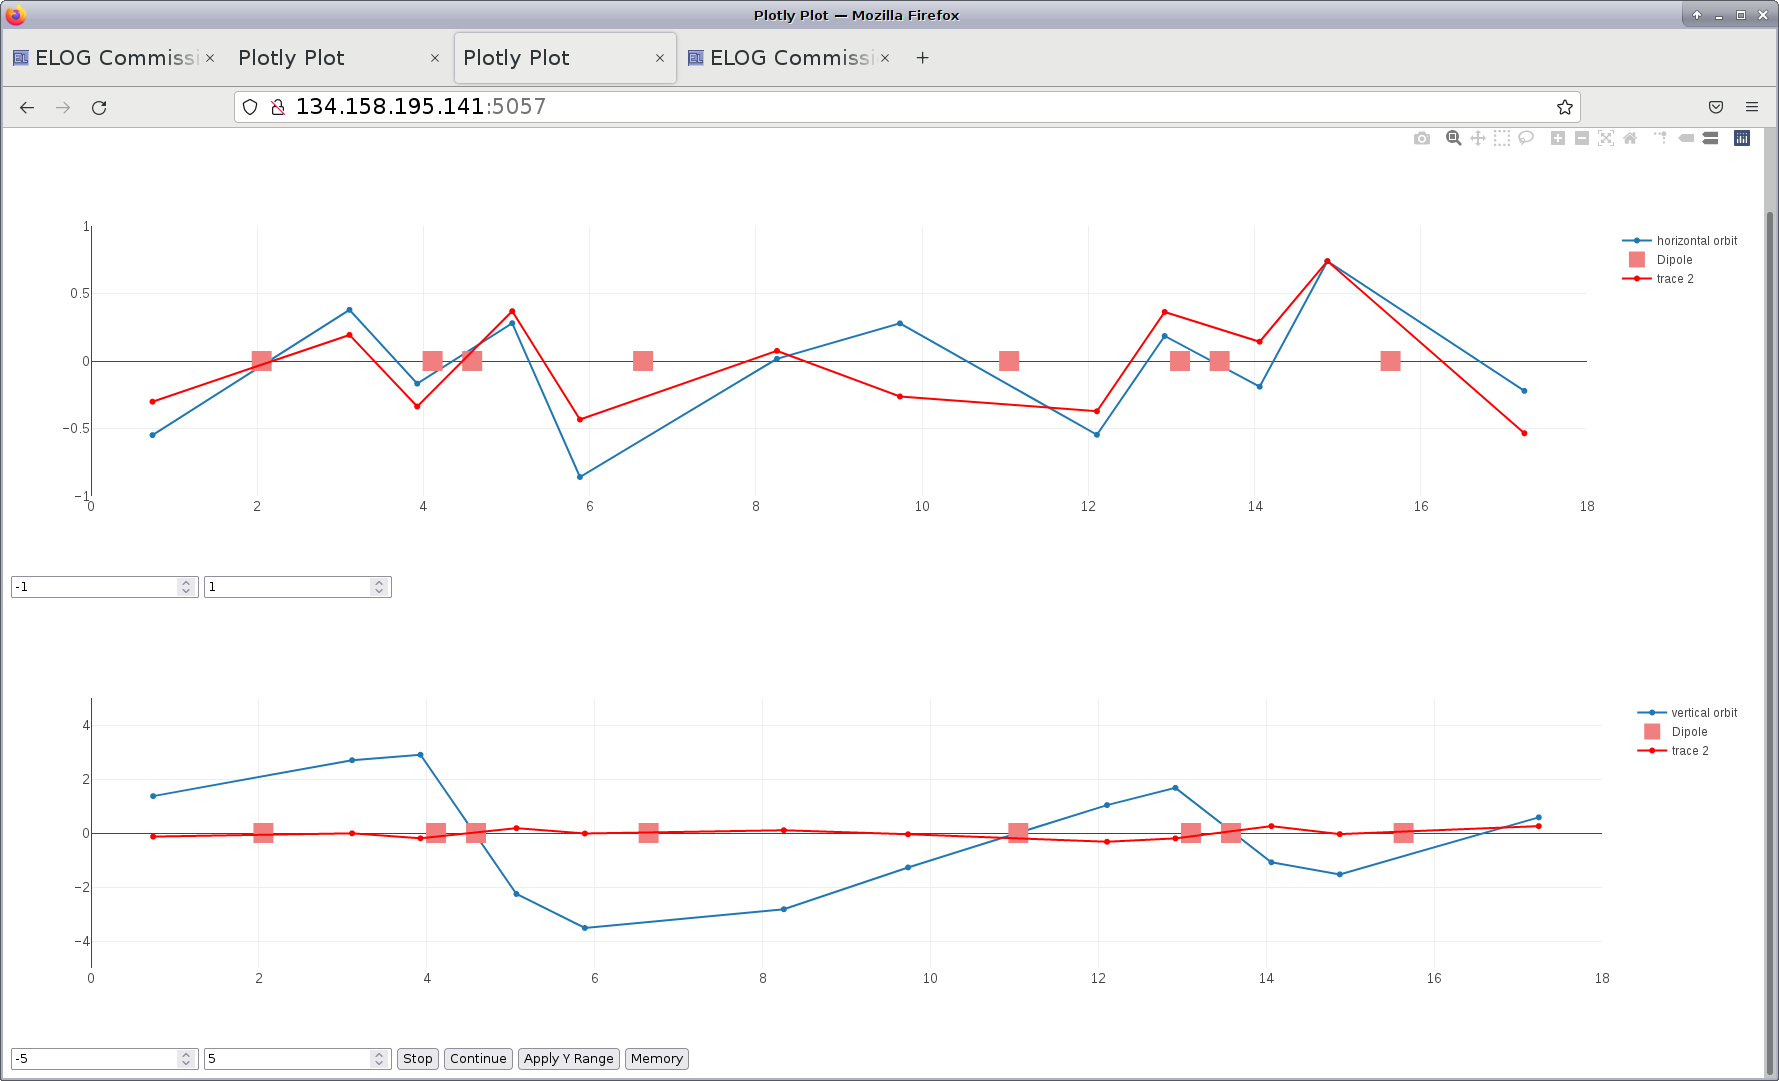Activate the lasso select tool
1779x1081 pixels.
(x=1525, y=138)
